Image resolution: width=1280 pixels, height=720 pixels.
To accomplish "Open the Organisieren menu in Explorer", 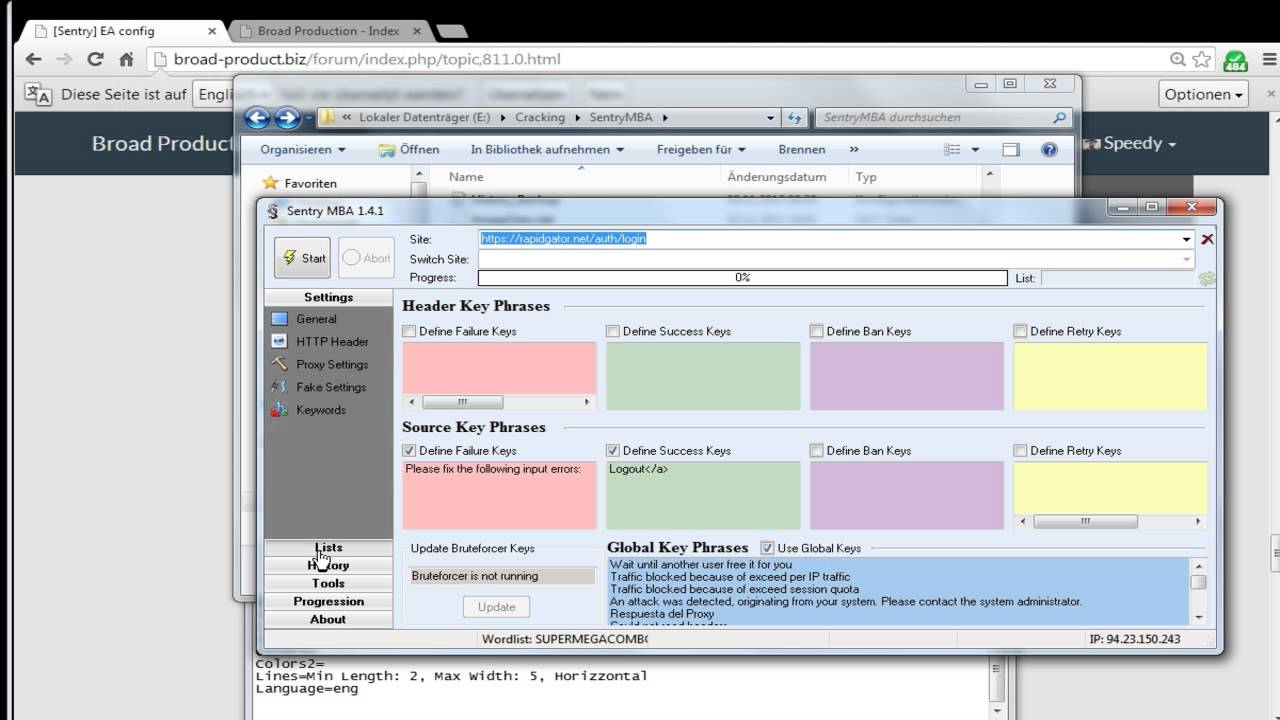I will 302,149.
